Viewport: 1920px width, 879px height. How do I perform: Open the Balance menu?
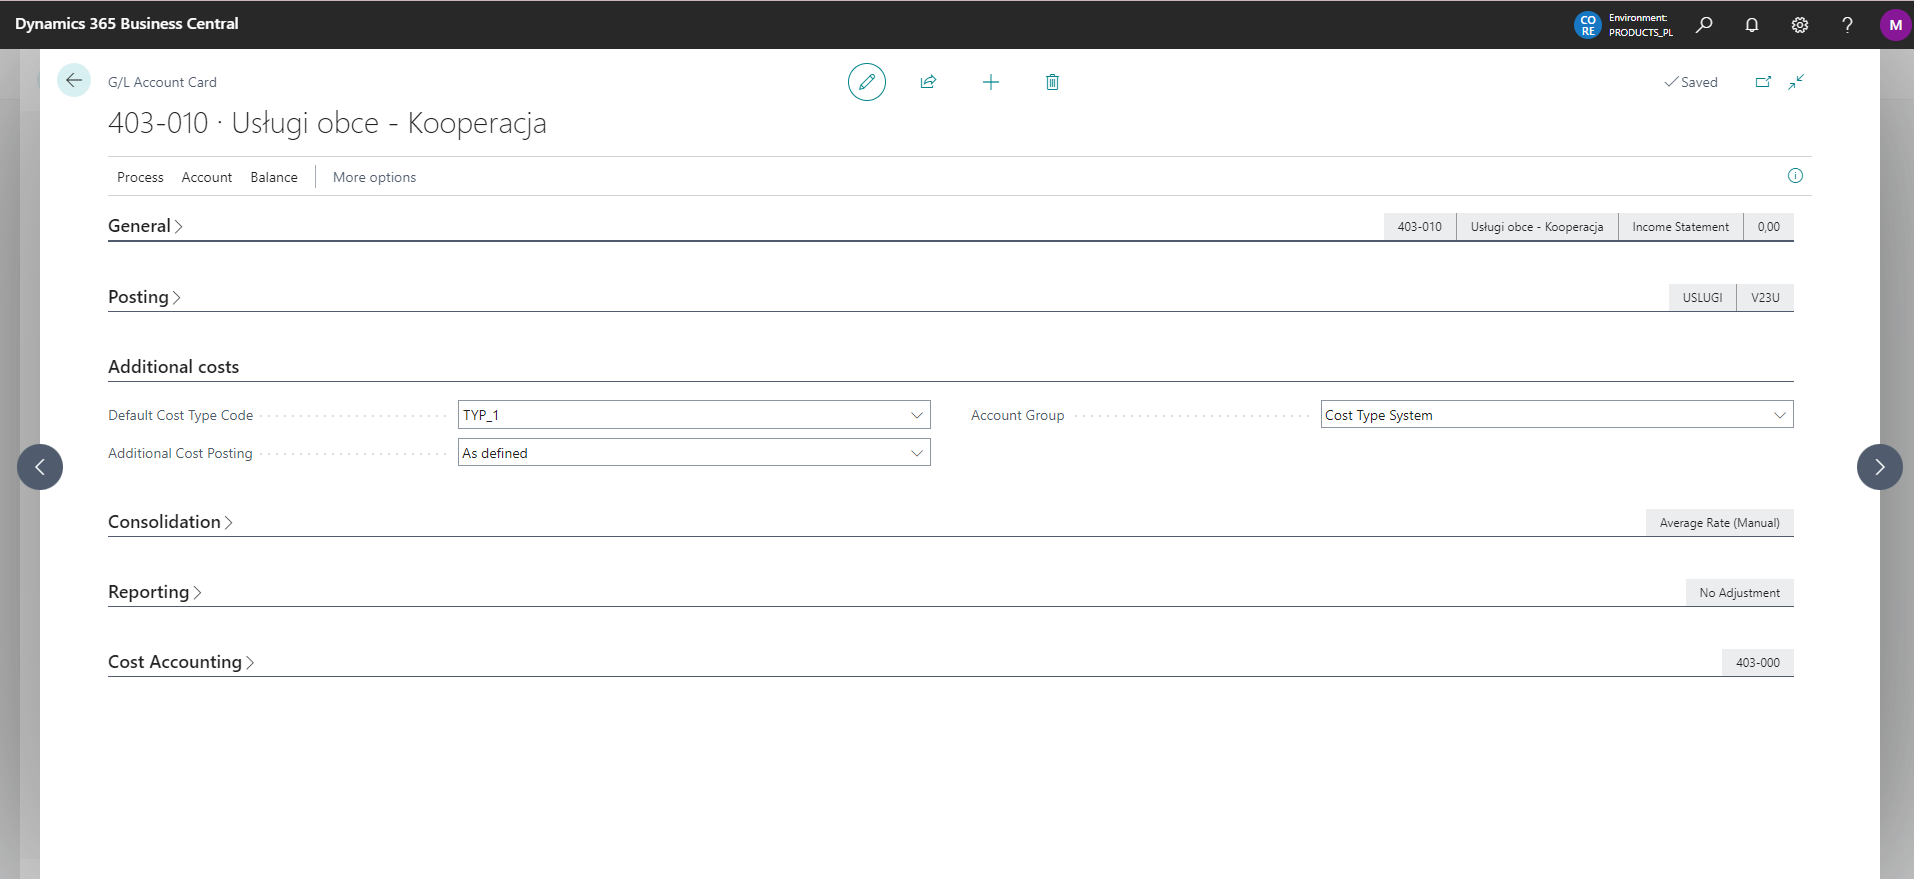pos(274,177)
